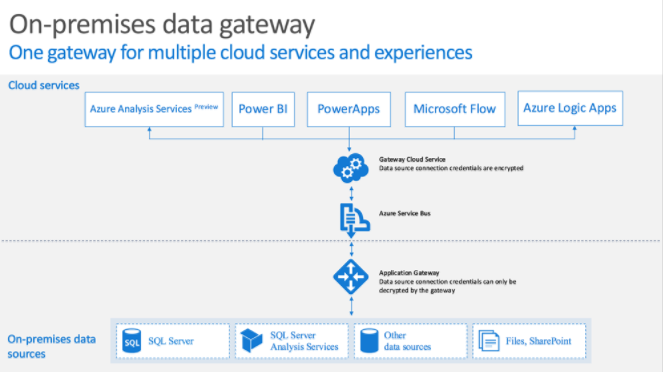Select the Power BI box
Screen dimensions: 663x372
[x=263, y=109]
